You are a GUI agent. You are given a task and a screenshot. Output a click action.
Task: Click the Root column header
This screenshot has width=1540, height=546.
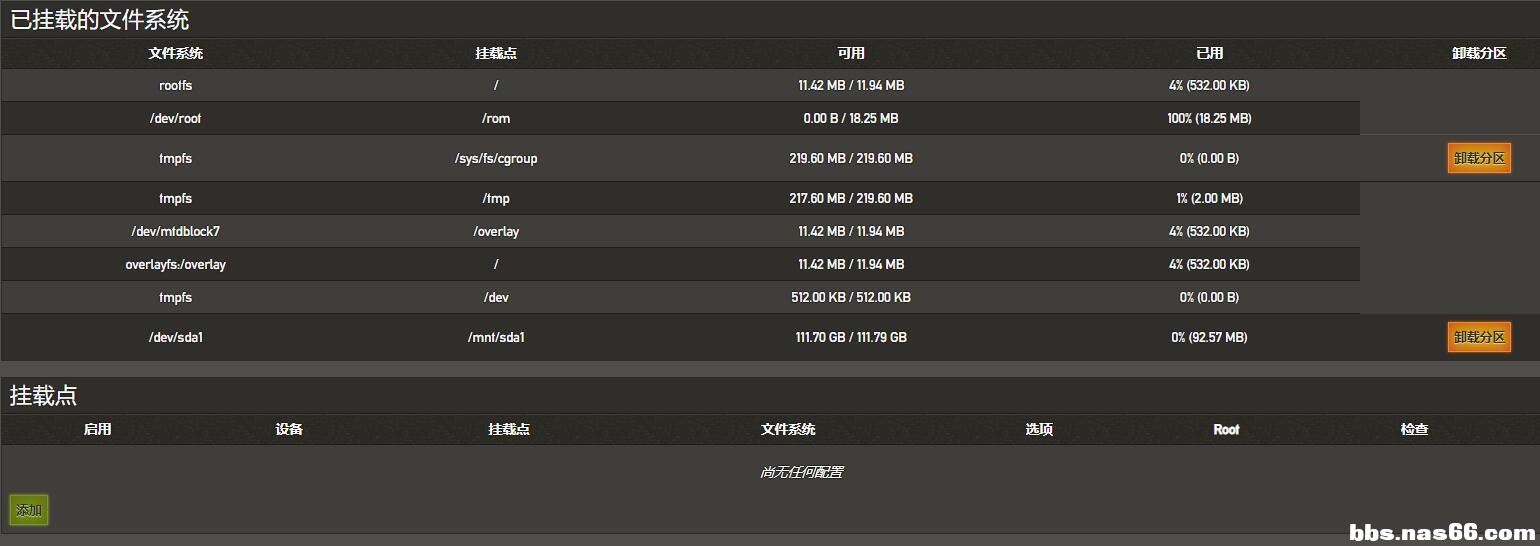click(1226, 429)
